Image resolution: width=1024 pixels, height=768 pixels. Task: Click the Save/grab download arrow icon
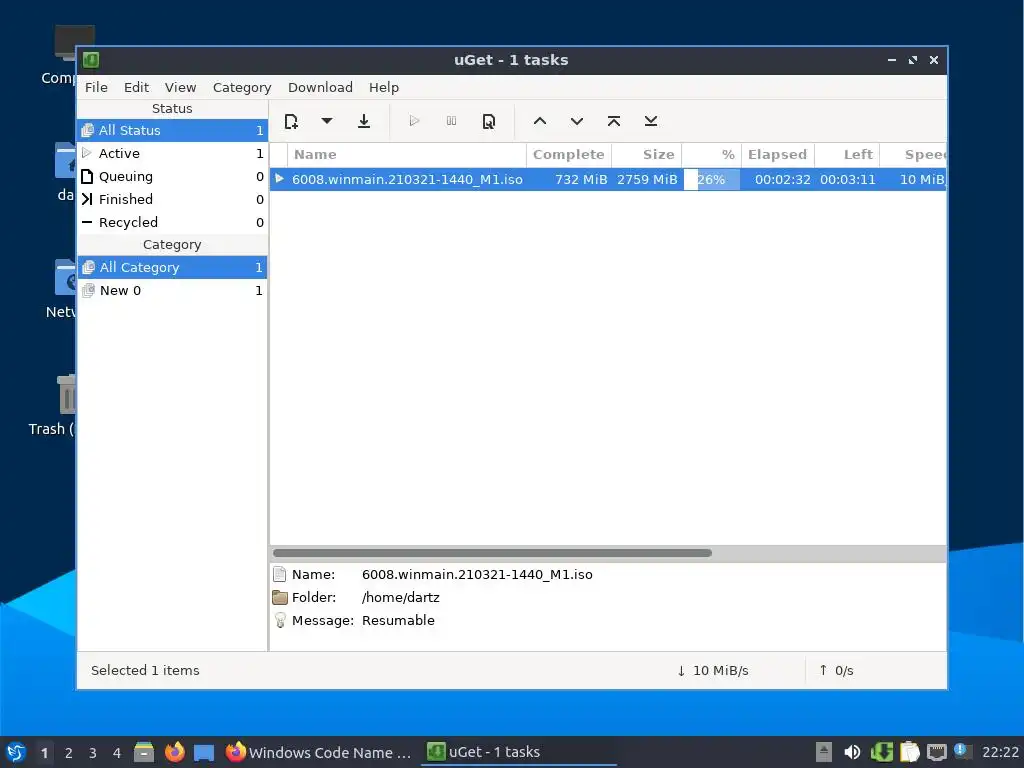(x=364, y=121)
